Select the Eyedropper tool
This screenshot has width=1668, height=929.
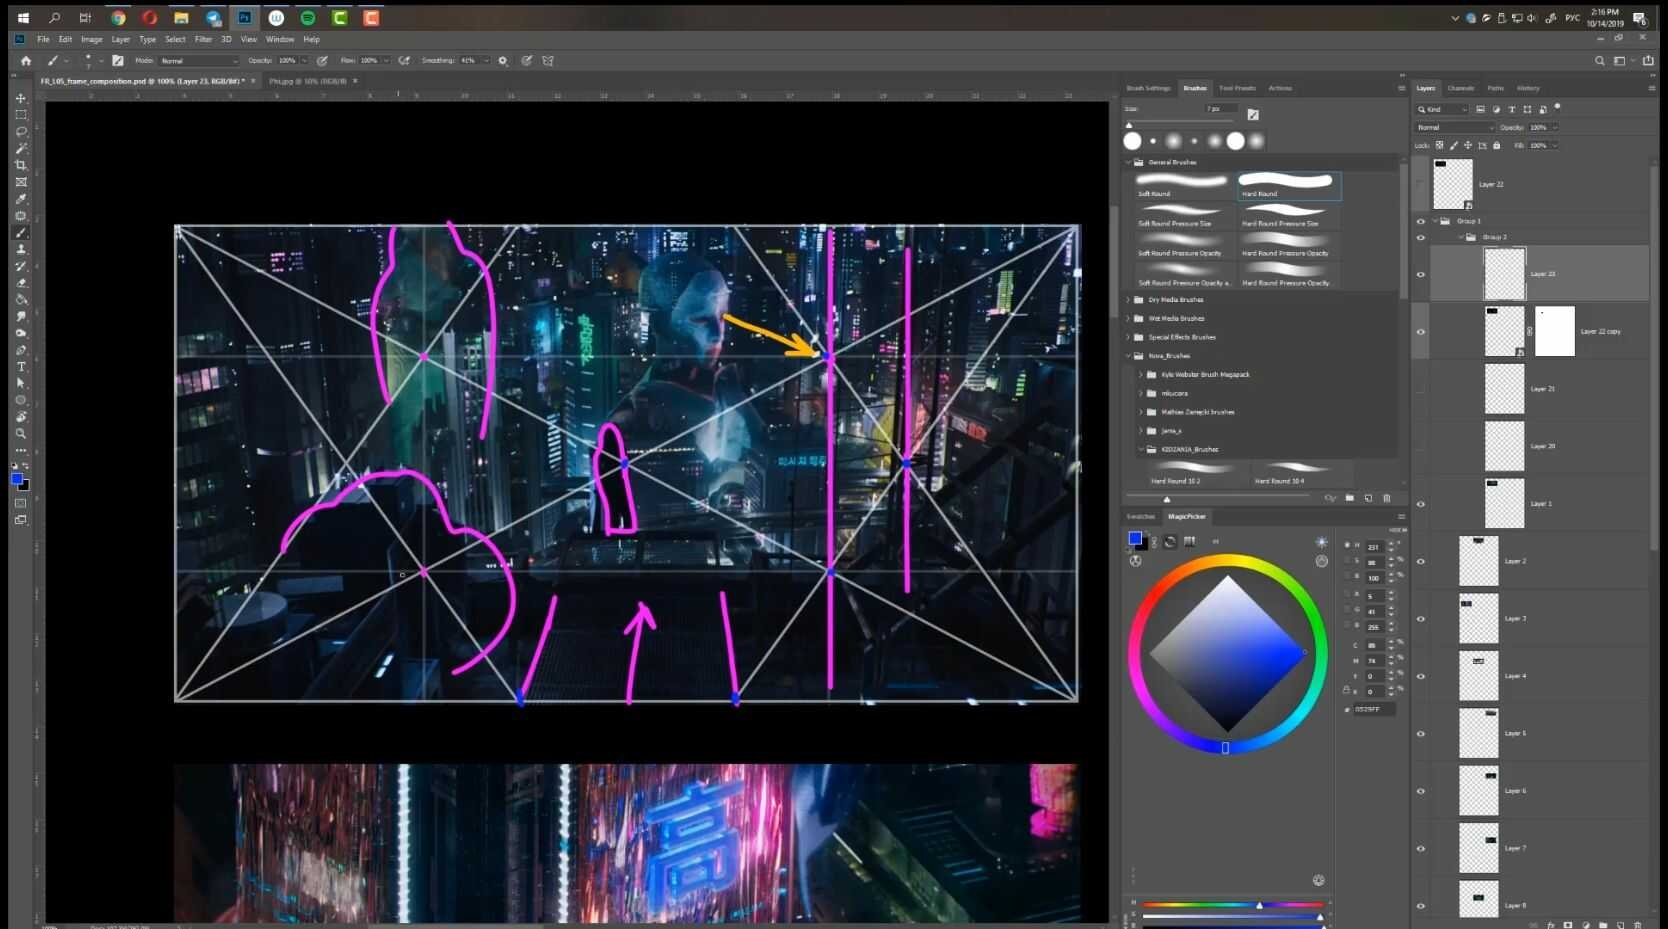pyautogui.click(x=21, y=199)
